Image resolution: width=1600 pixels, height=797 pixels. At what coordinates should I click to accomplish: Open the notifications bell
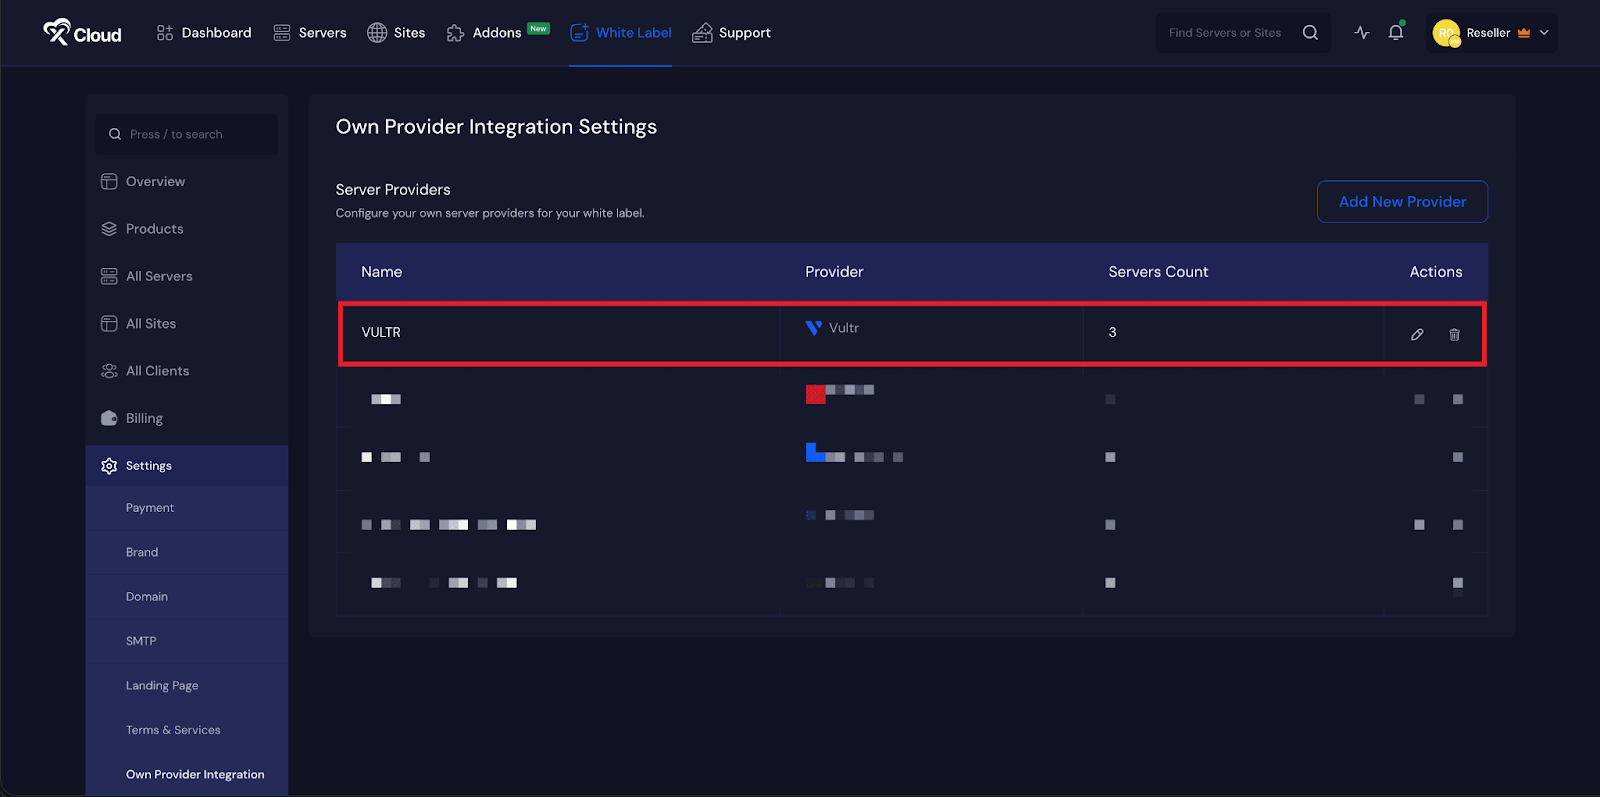click(x=1396, y=33)
